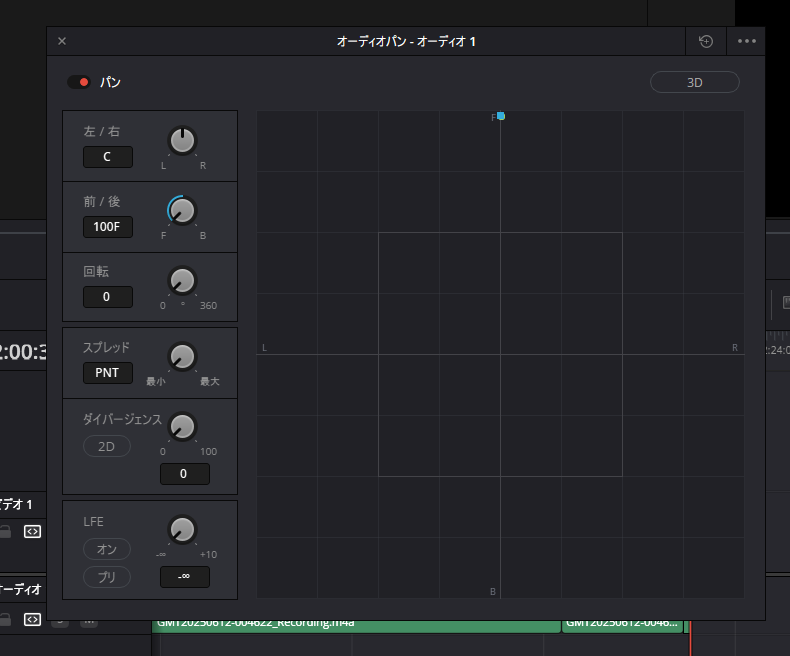Click the LFE level knob

click(x=182, y=529)
